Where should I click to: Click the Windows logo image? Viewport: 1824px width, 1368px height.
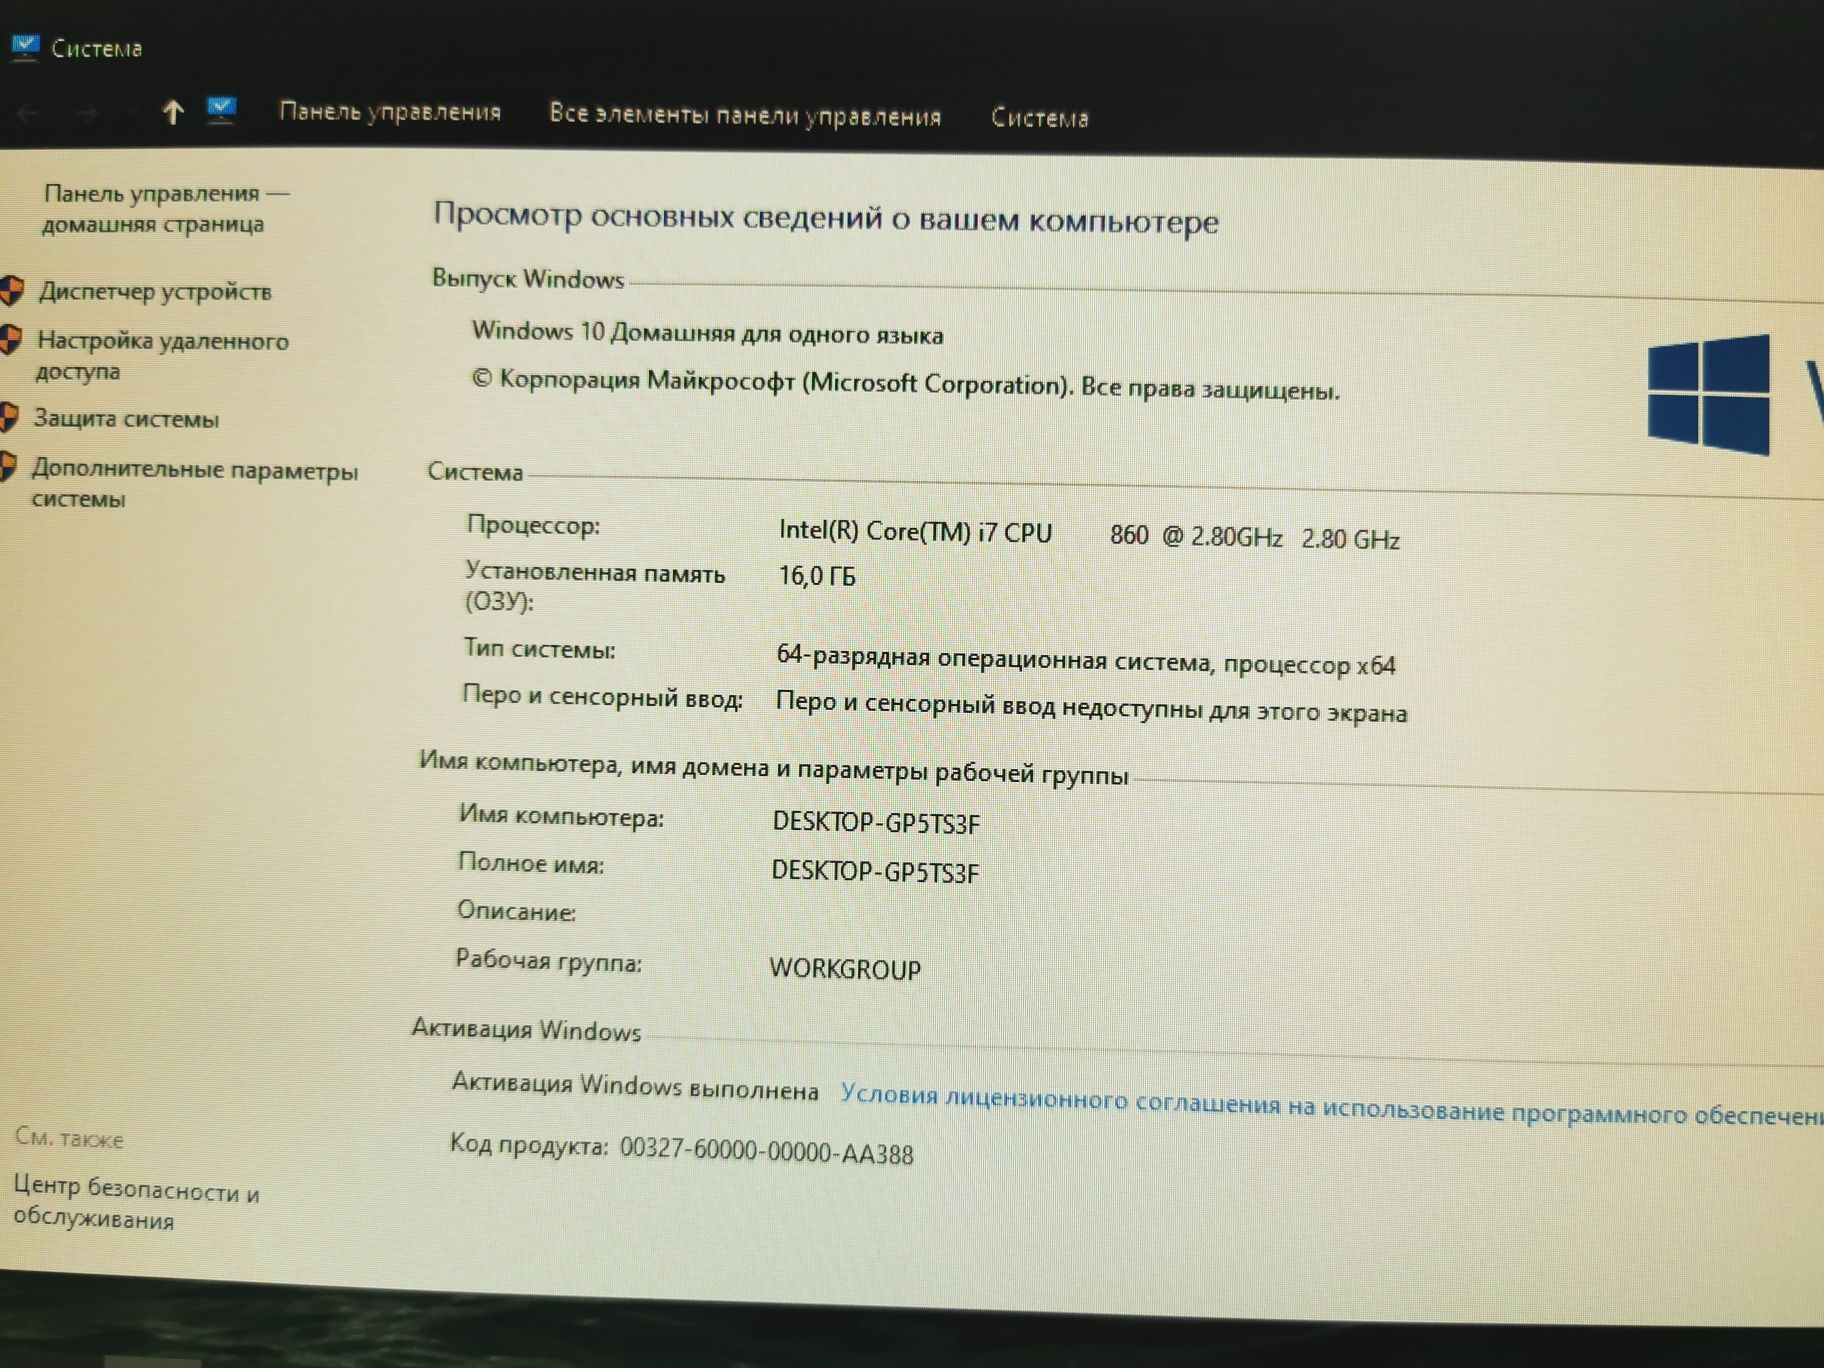[x=1708, y=395]
